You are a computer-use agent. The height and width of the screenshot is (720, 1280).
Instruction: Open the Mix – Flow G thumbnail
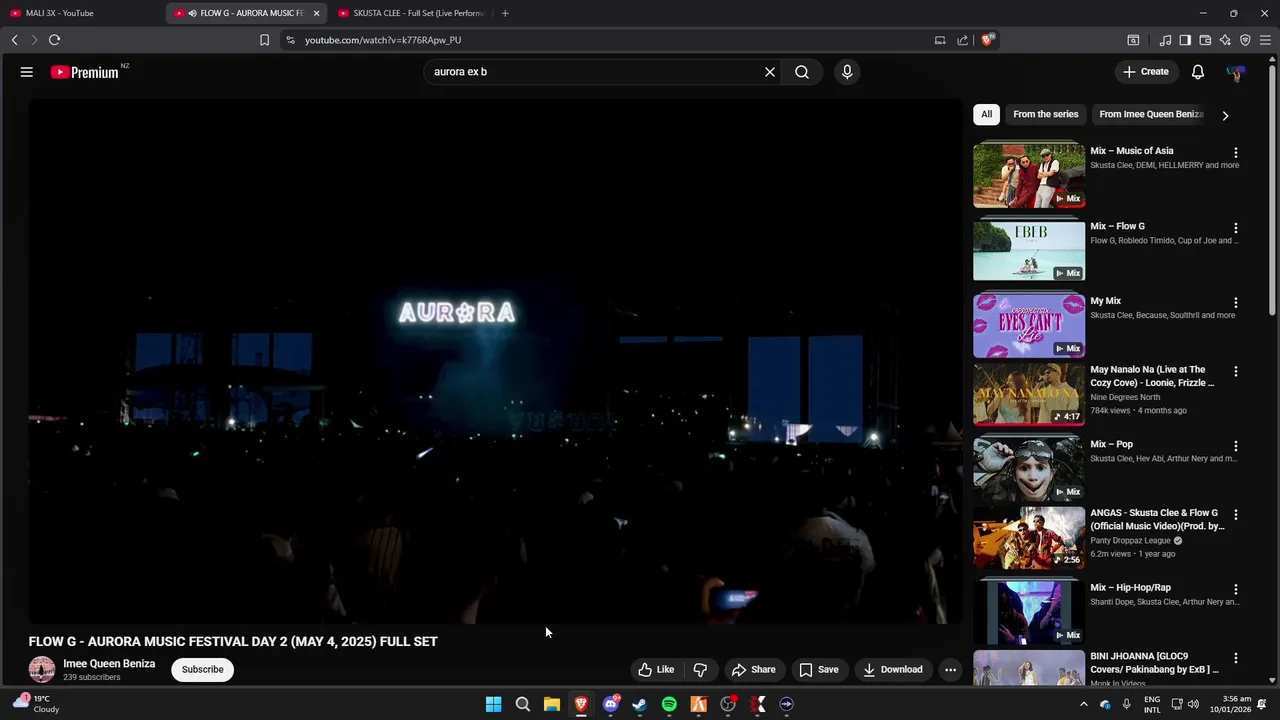point(1029,250)
